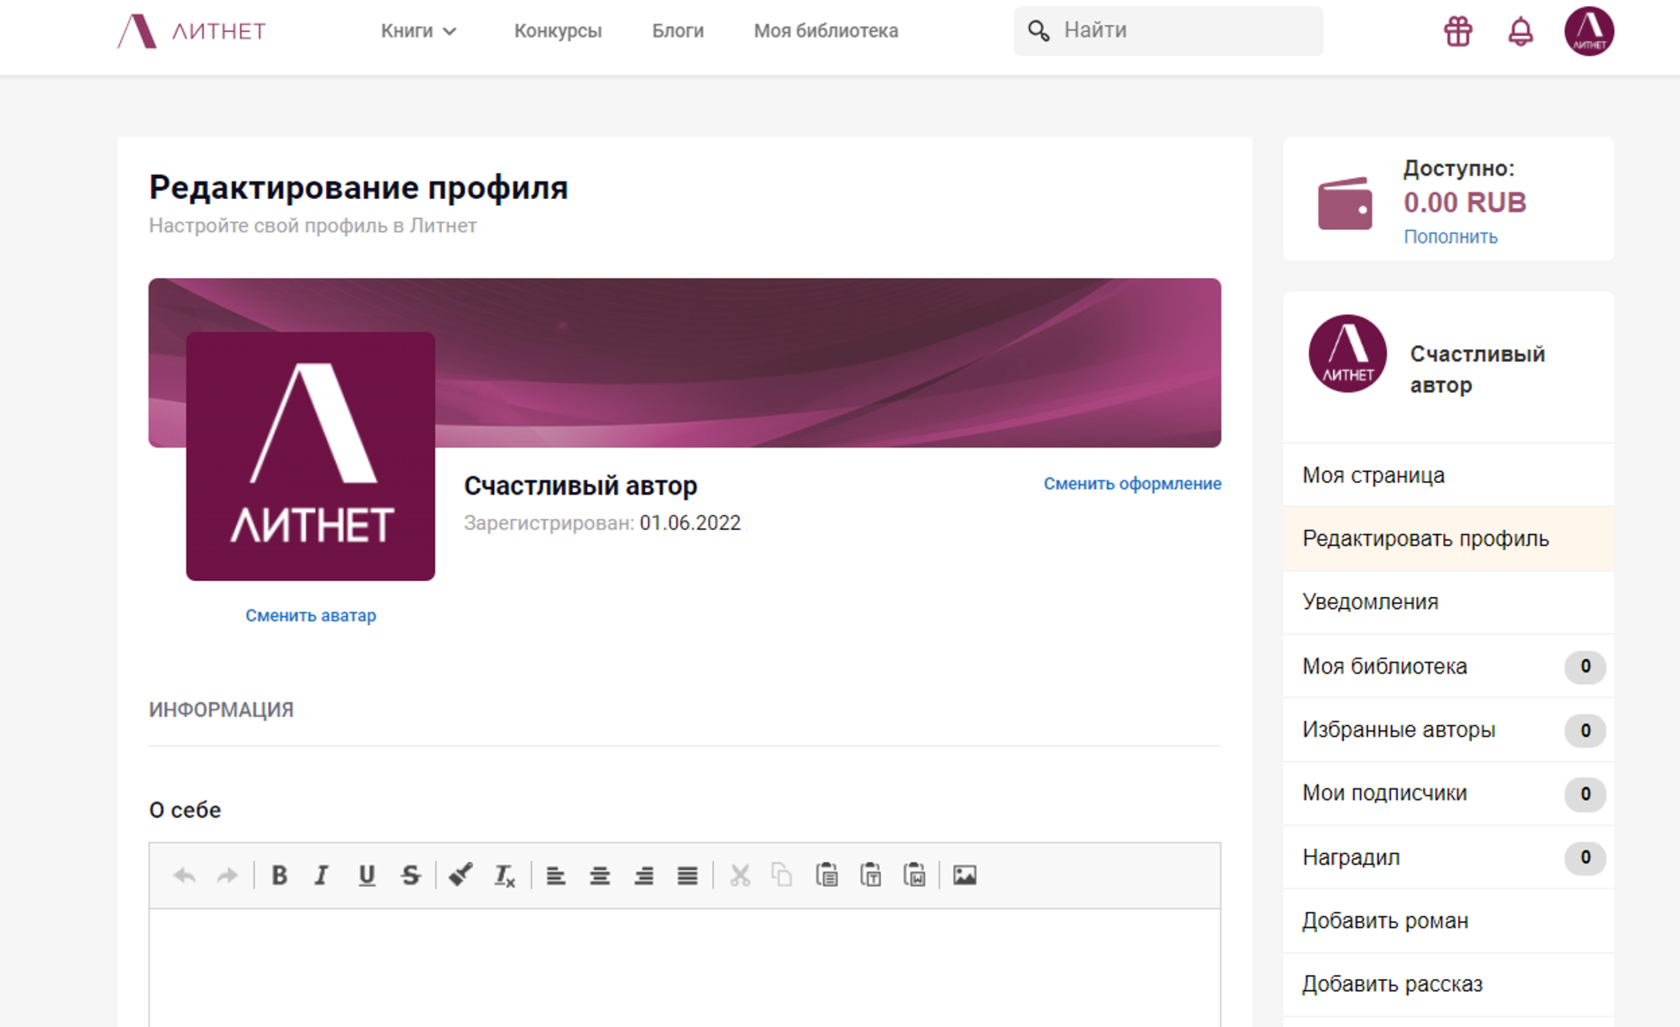The image size is (1680, 1027).
Task: Undo last edit in editor toolbar
Action: (184, 876)
